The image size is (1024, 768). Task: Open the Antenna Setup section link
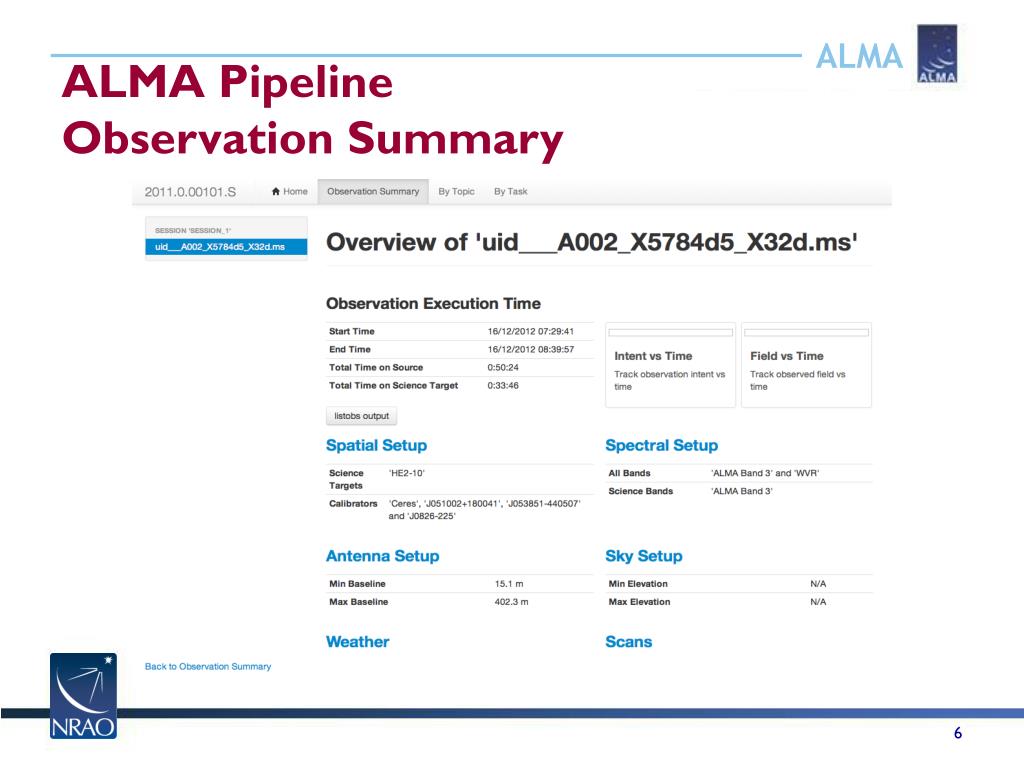tap(382, 556)
